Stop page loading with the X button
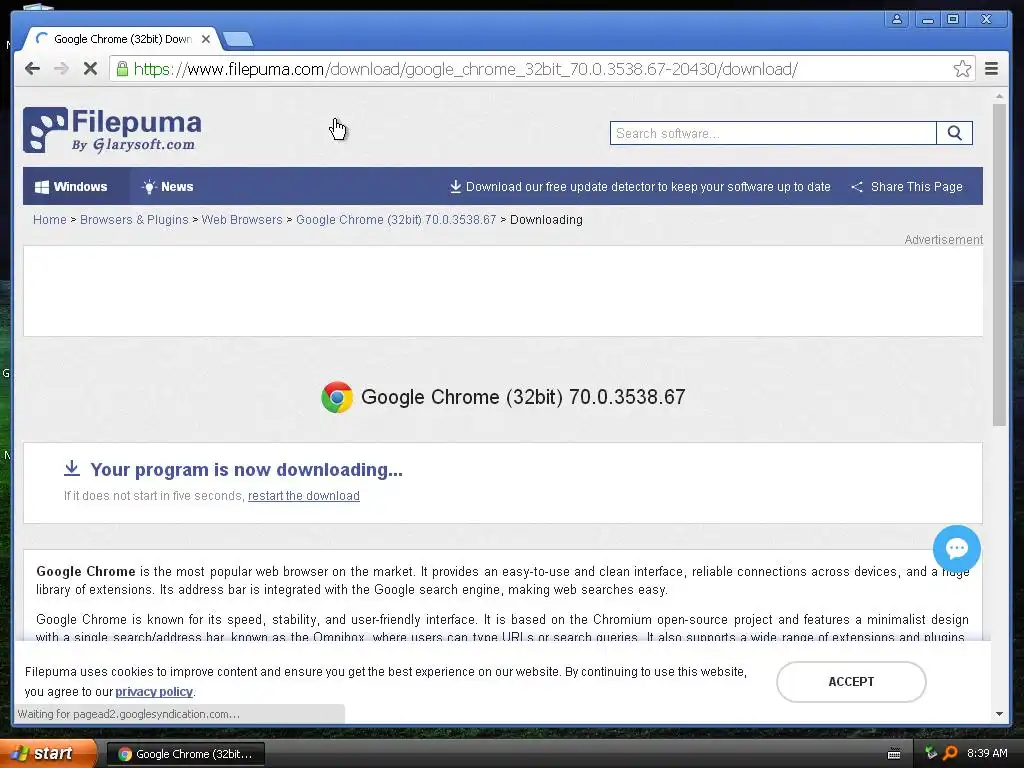Image resolution: width=1024 pixels, height=768 pixels. (x=90, y=69)
